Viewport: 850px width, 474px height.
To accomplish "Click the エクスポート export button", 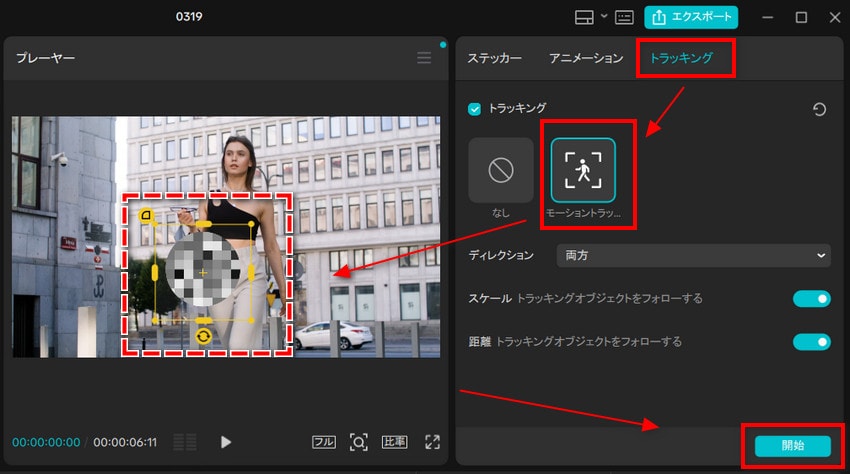I will pyautogui.click(x=691, y=17).
